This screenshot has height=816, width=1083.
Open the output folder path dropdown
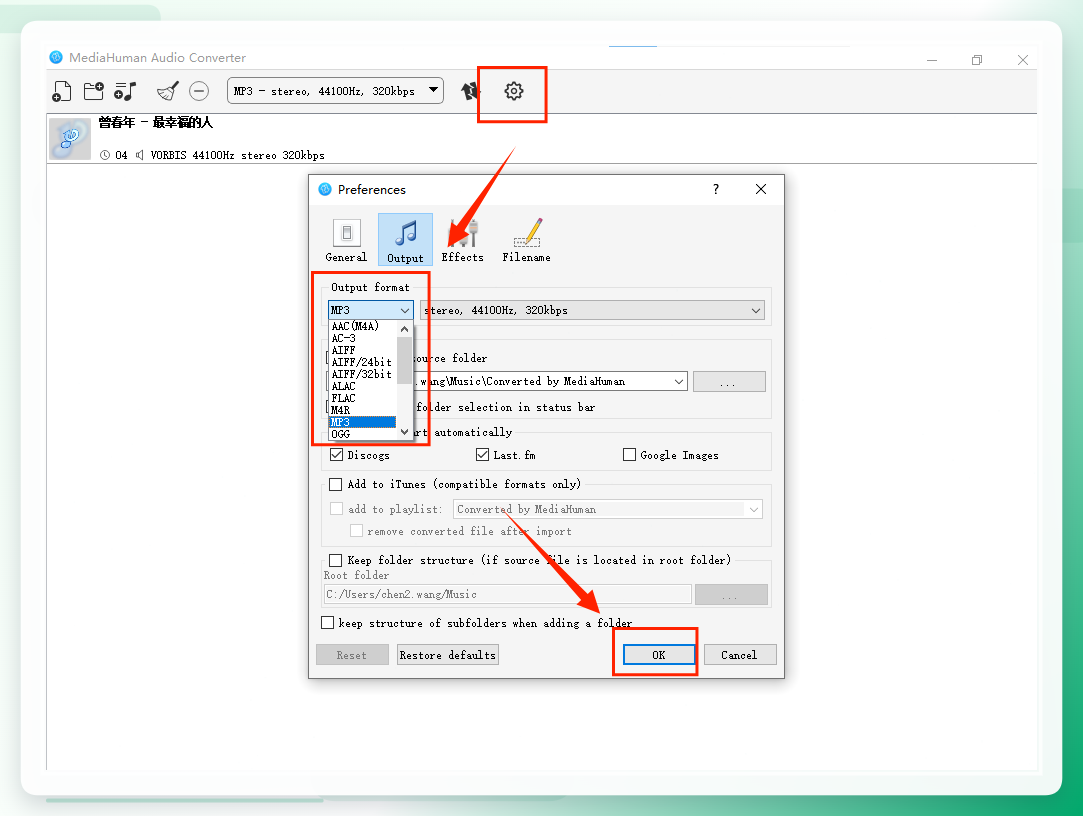679,381
